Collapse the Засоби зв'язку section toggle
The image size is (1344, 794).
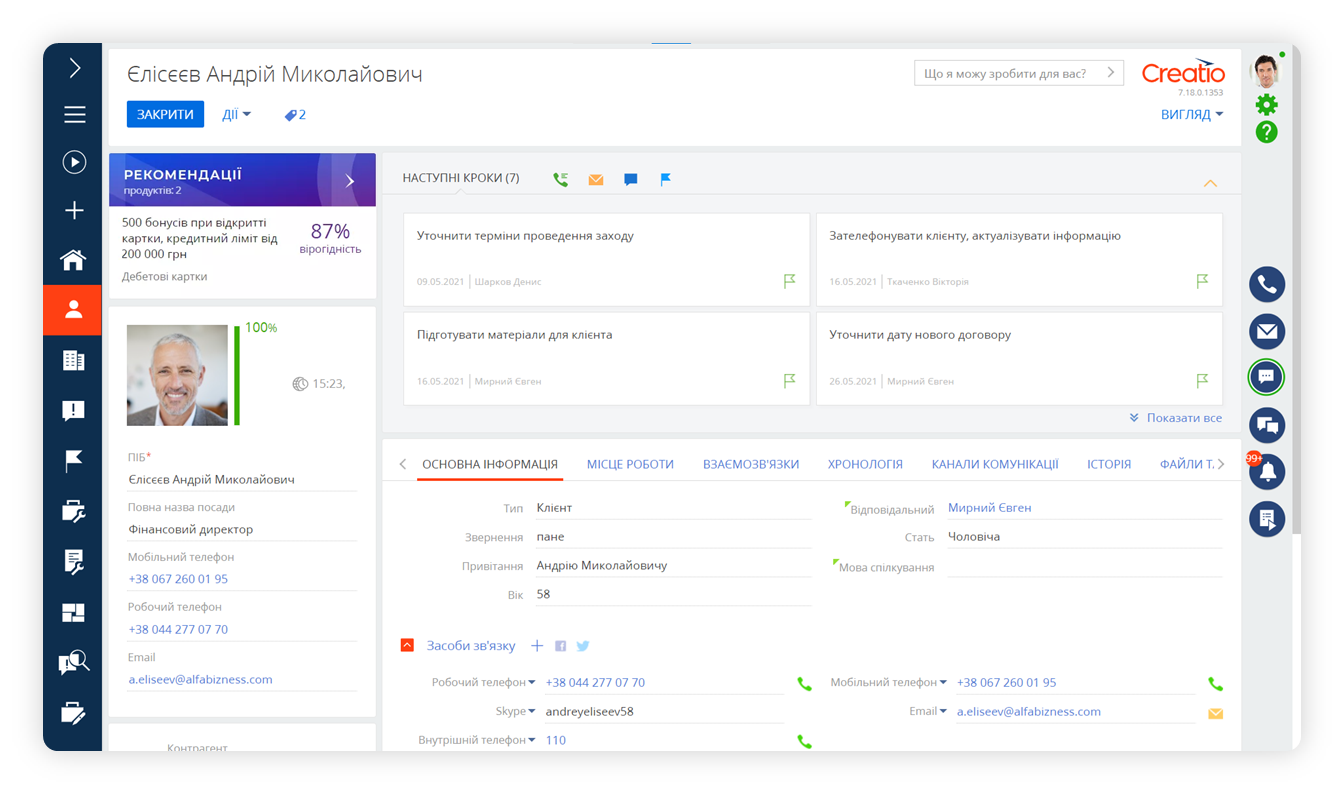pos(407,646)
